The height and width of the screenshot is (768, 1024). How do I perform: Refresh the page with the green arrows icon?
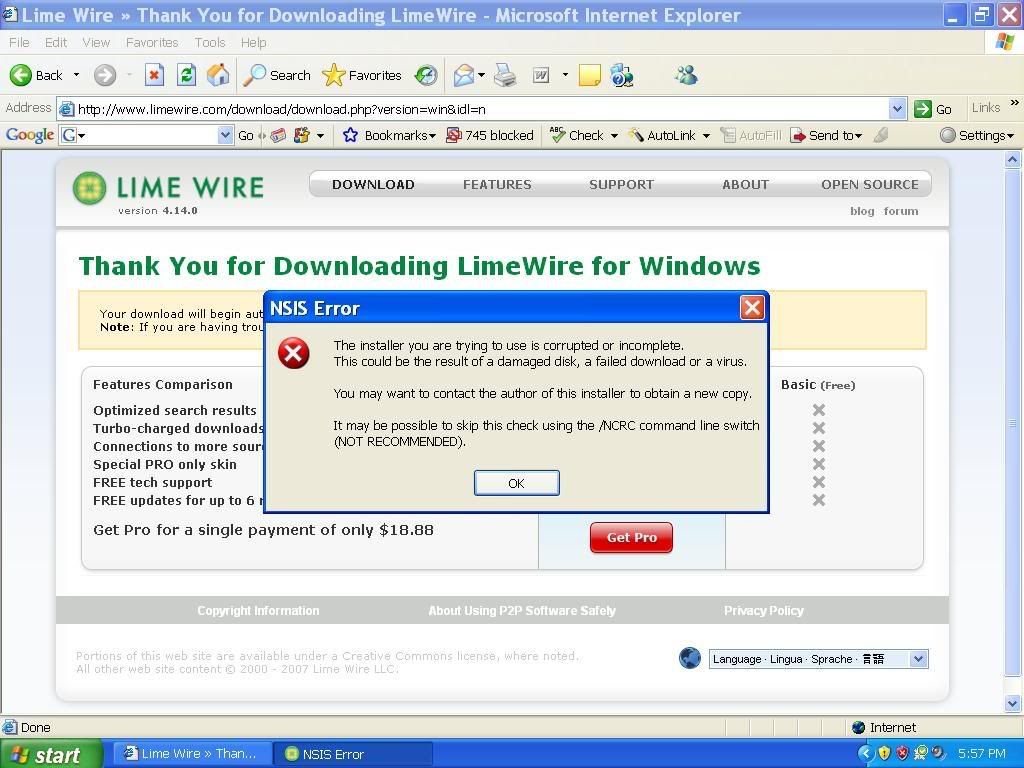click(187, 75)
